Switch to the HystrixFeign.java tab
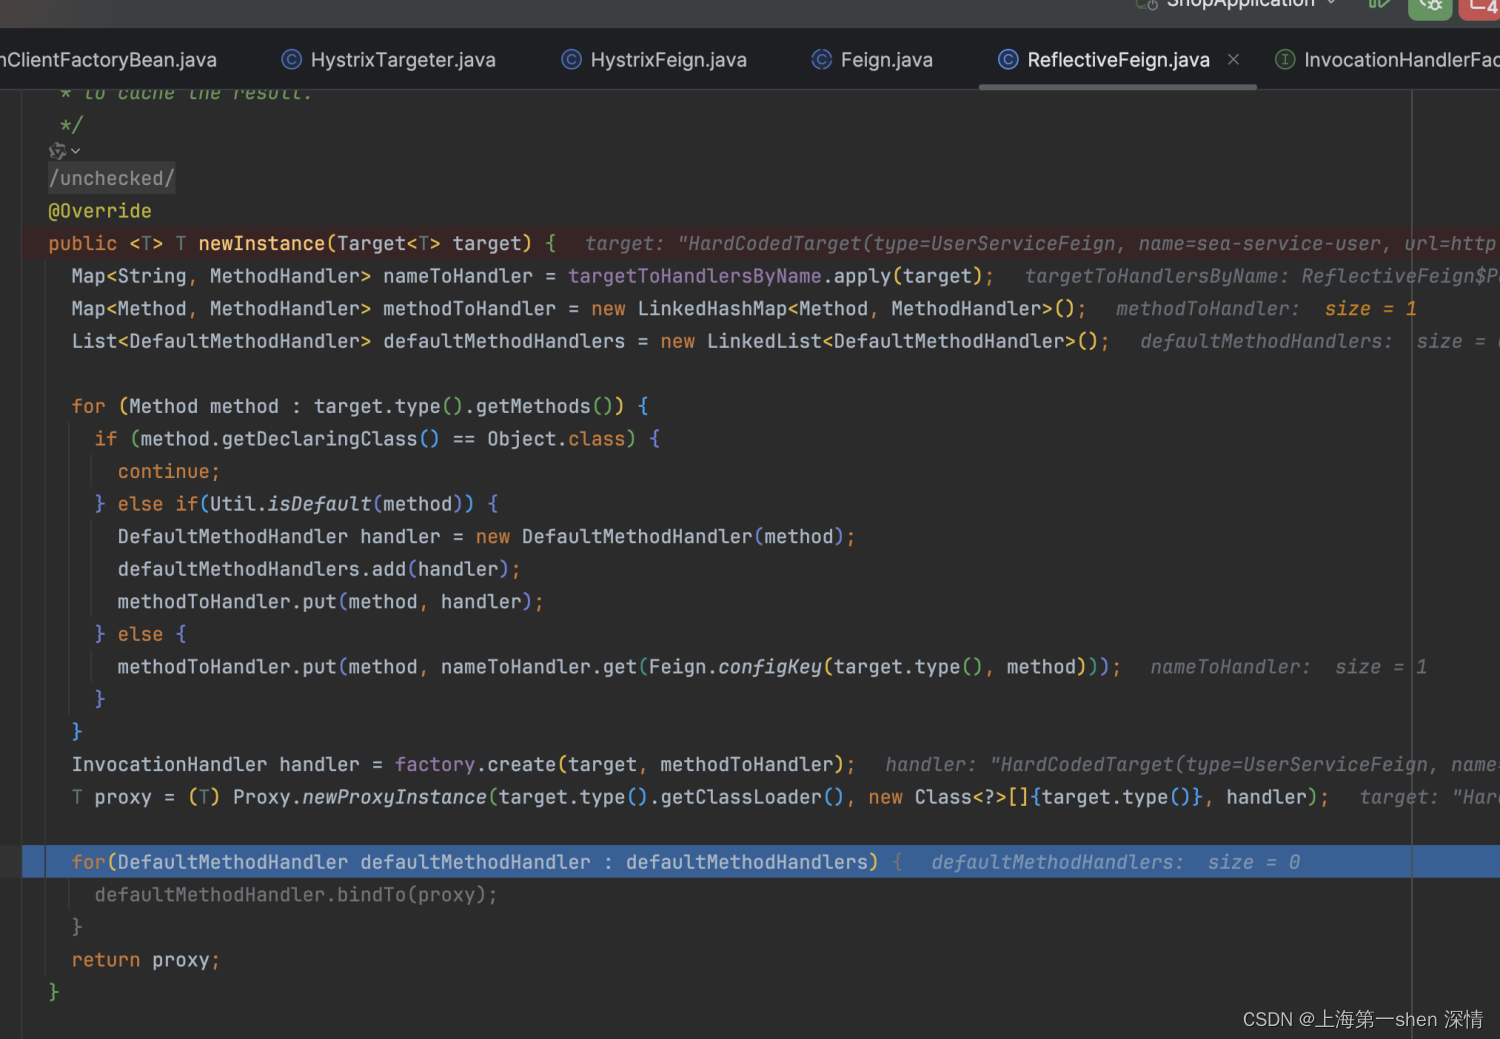Image resolution: width=1500 pixels, height=1039 pixels. coord(655,60)
